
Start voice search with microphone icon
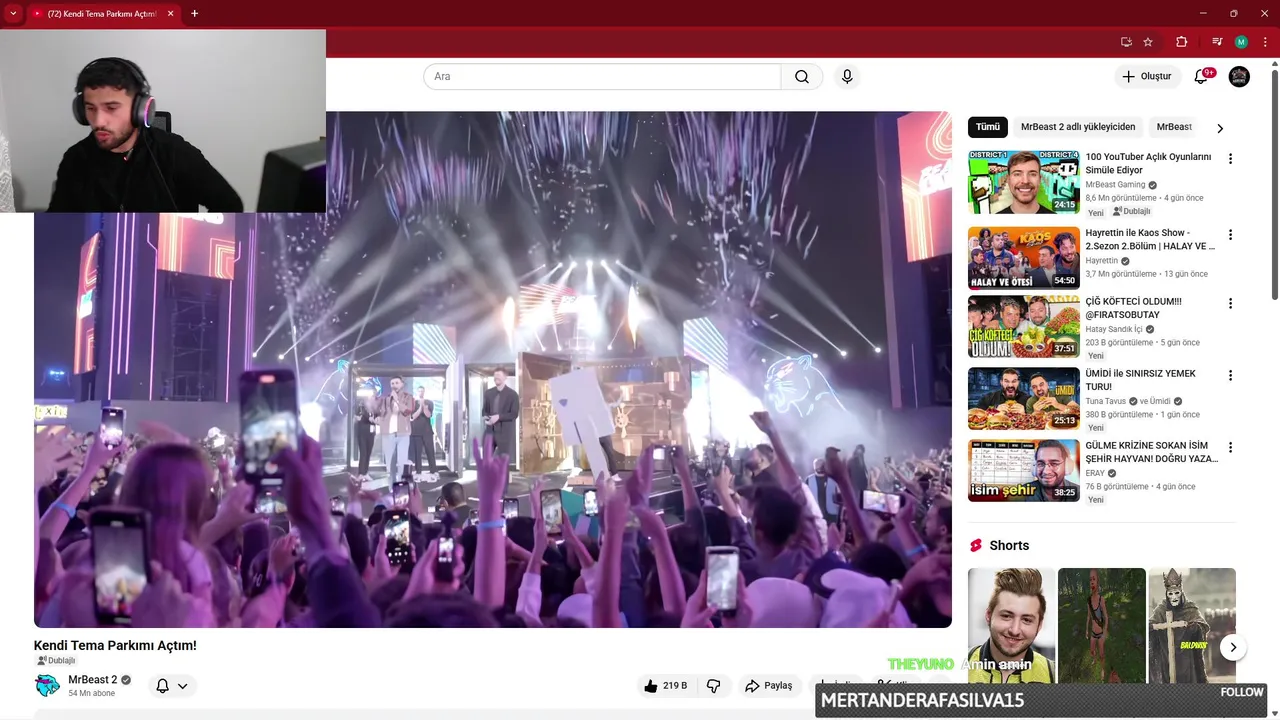point(847,77)
